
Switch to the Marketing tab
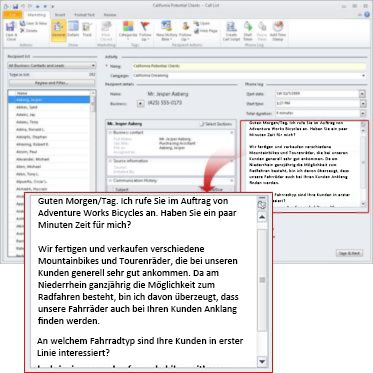[x=37, y=15]
